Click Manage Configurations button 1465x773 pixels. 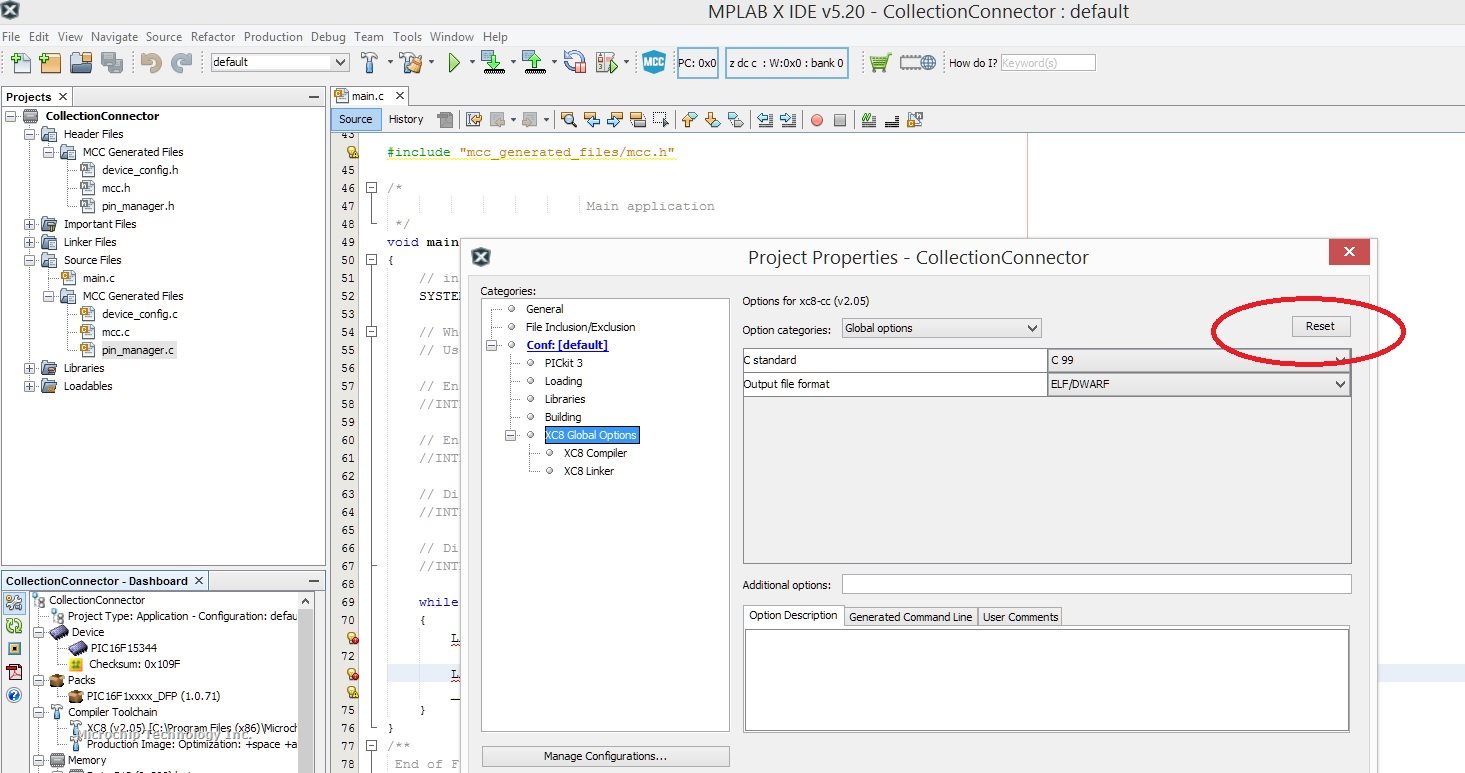point(605,756)
